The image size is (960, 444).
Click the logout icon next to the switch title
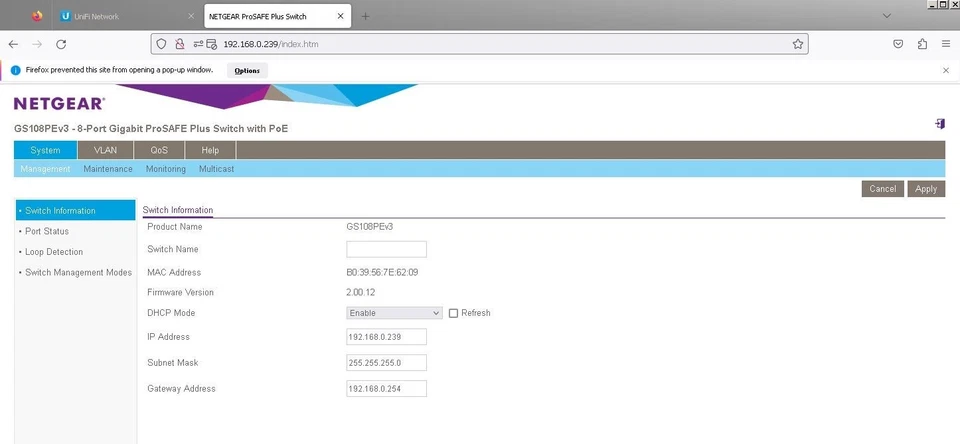point(940,124)
